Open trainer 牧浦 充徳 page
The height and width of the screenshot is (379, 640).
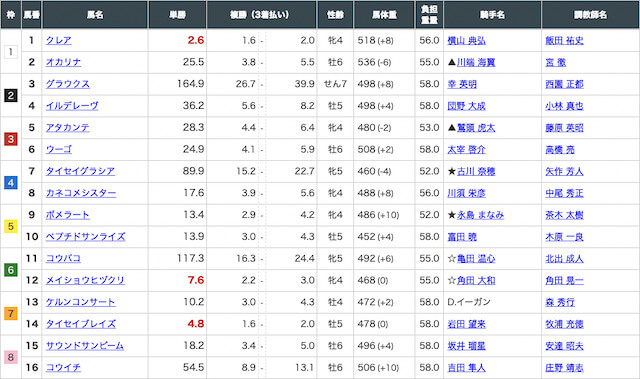pos(564,324)
